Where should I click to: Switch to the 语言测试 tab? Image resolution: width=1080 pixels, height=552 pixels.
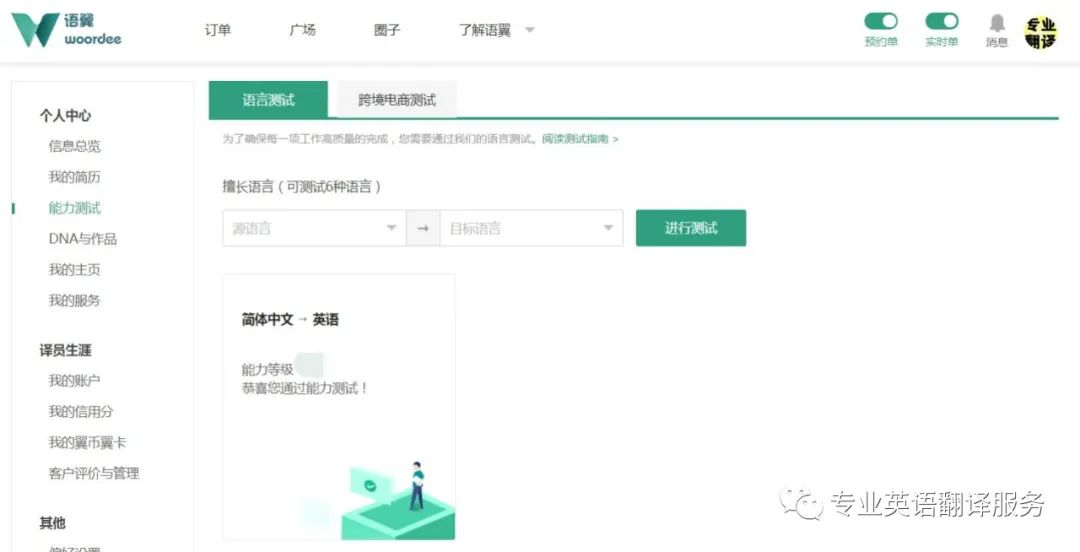[269, 100]
